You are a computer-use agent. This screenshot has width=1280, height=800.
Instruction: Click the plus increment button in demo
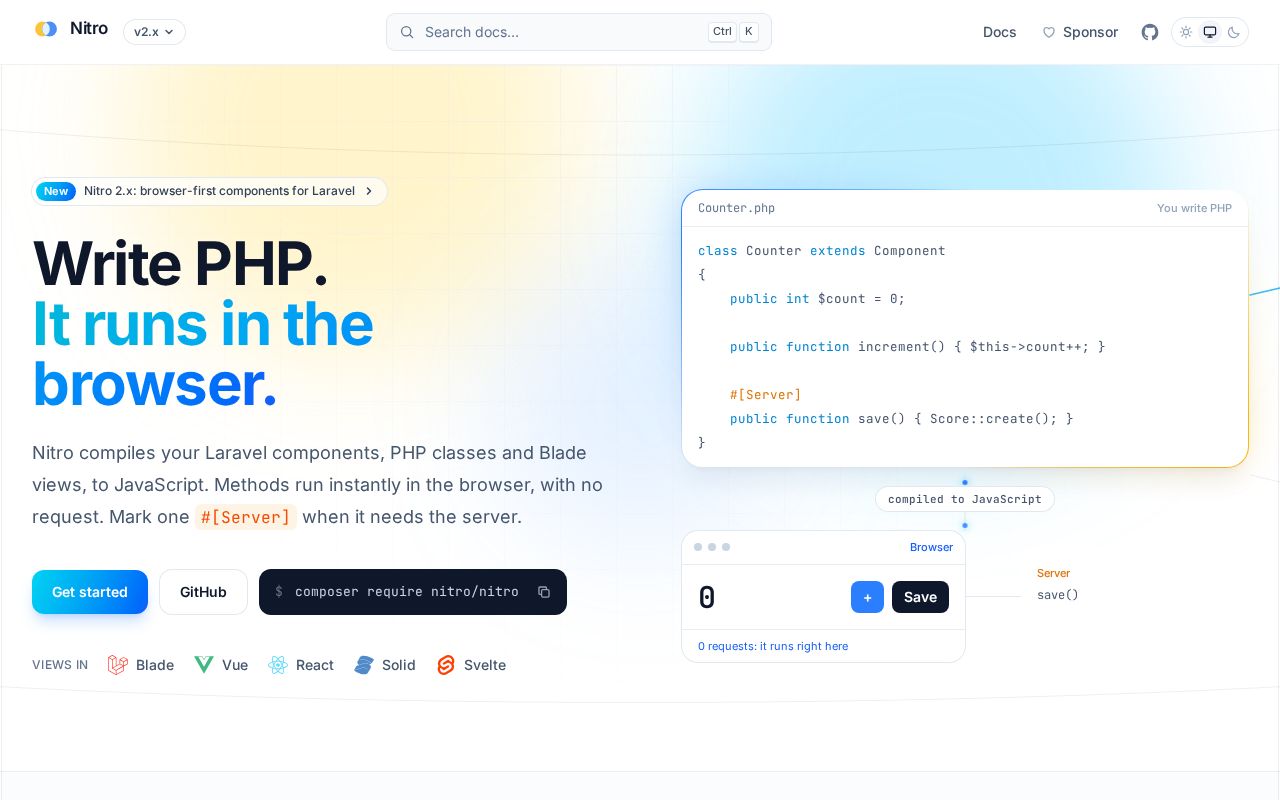click(x=867, y=597)
